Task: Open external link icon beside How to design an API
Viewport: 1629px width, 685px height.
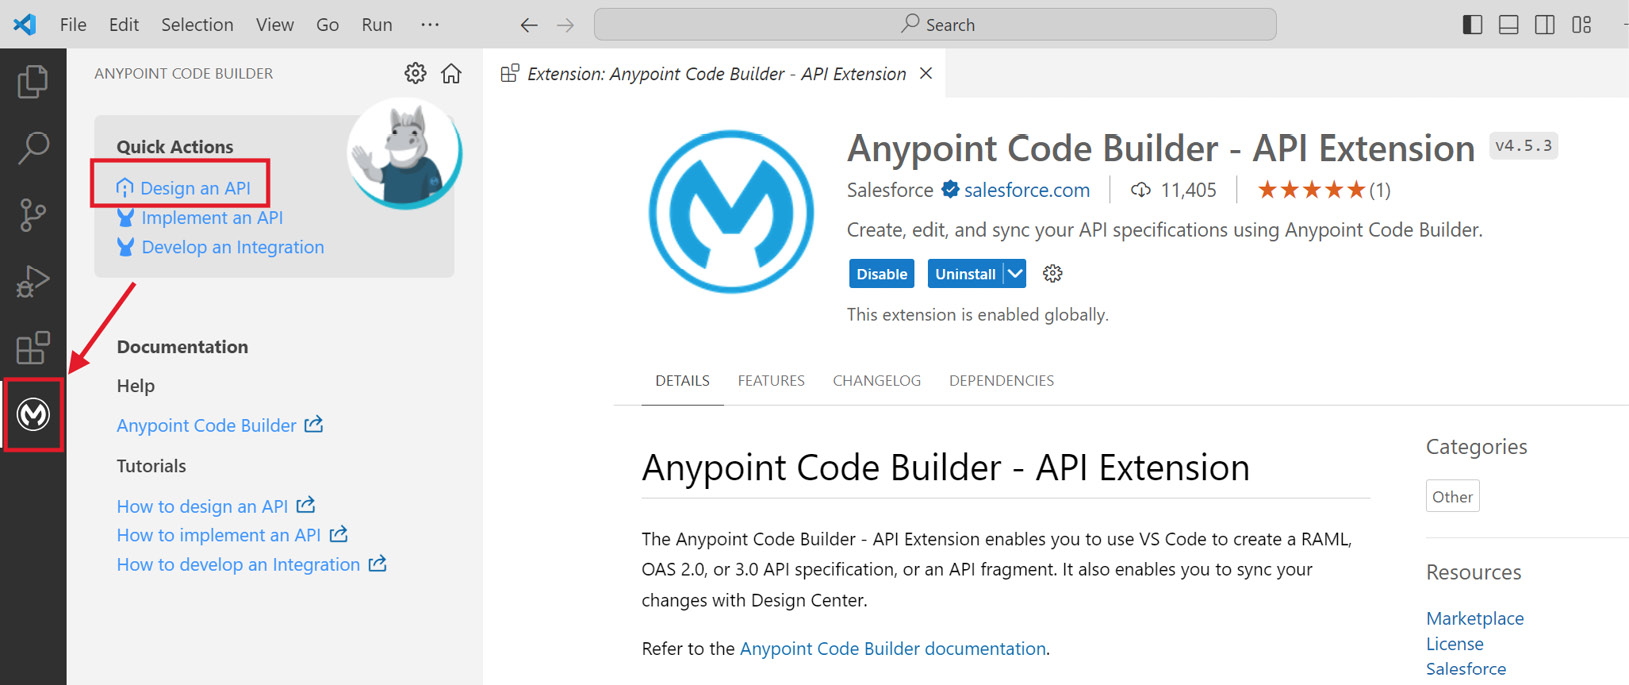Action: [306, 505]
